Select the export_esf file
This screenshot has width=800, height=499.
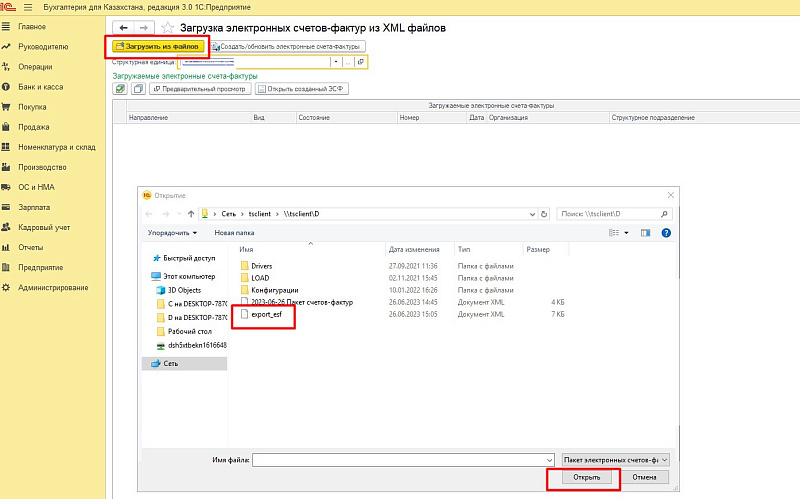267,314
